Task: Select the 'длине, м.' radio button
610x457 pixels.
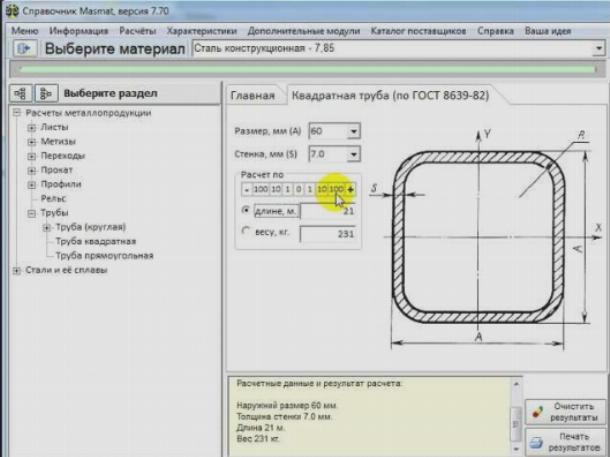Action: tap(247, 211)
